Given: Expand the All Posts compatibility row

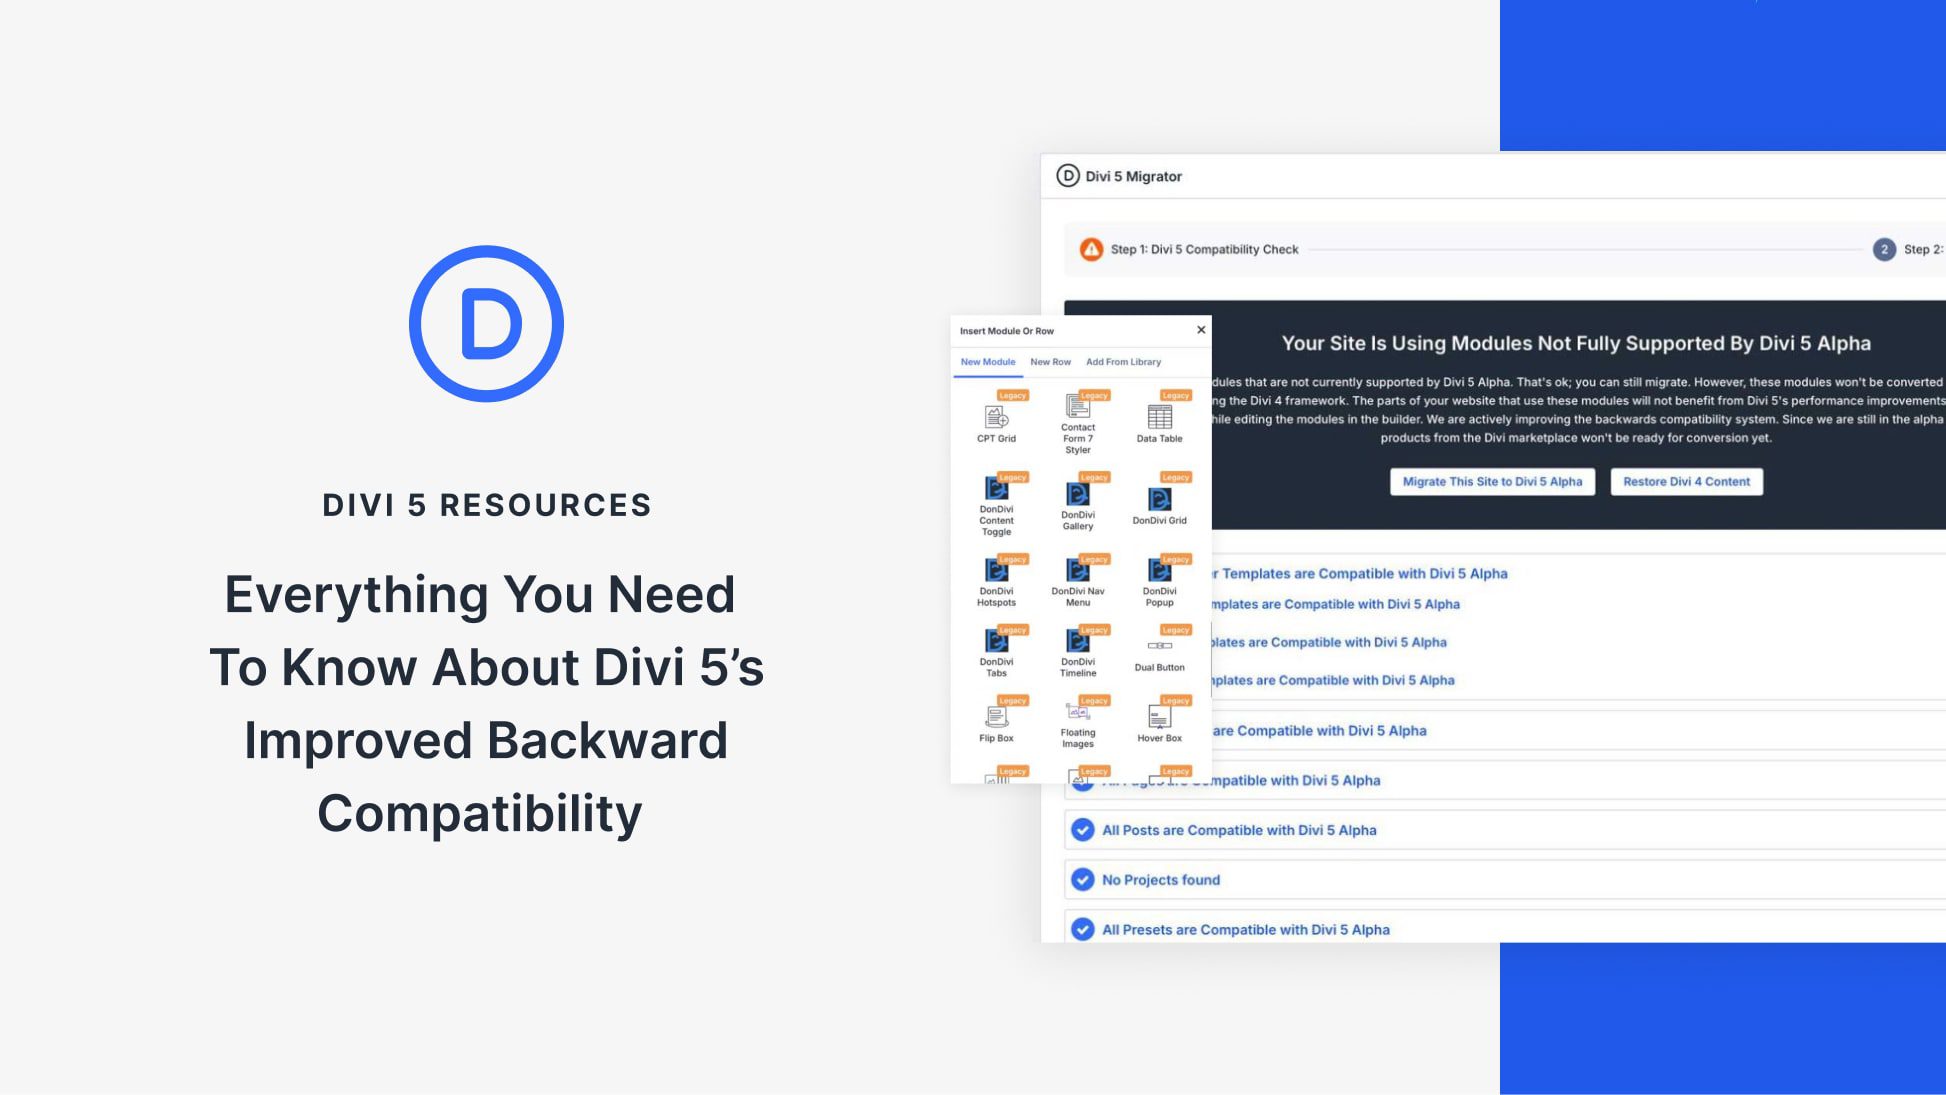Looking at the screenshot, I should click(1238, 829).
